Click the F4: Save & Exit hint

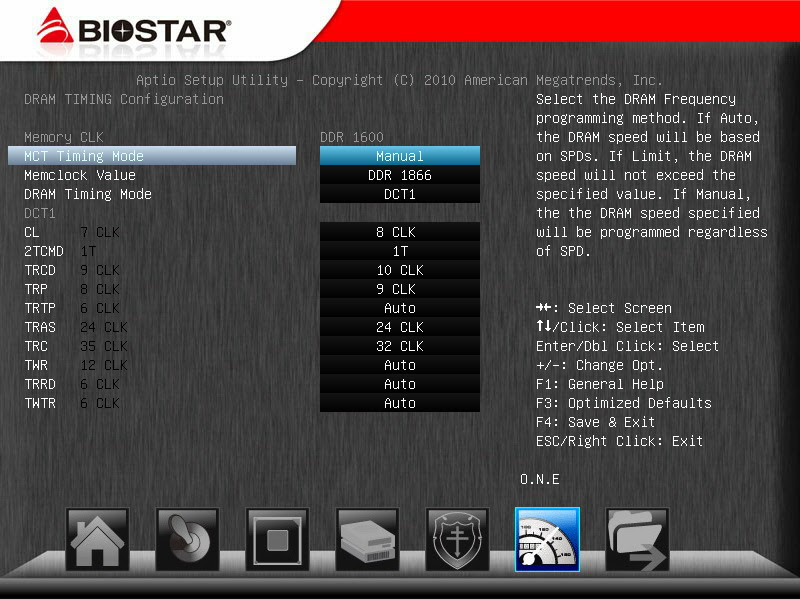(595, 422)
